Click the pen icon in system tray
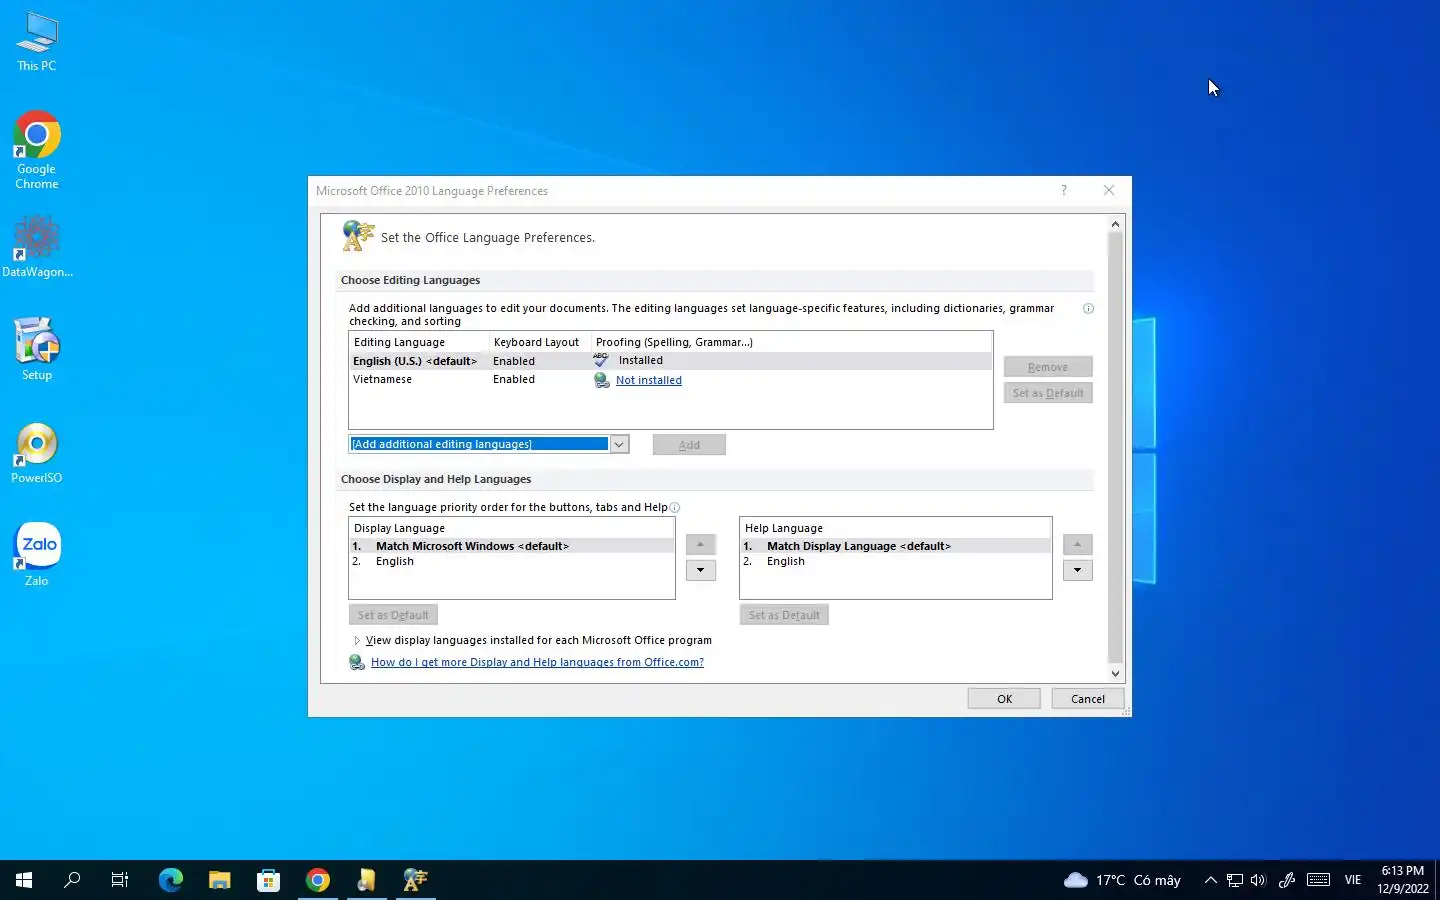The image size is (1440, 900). coord(1287,880)
